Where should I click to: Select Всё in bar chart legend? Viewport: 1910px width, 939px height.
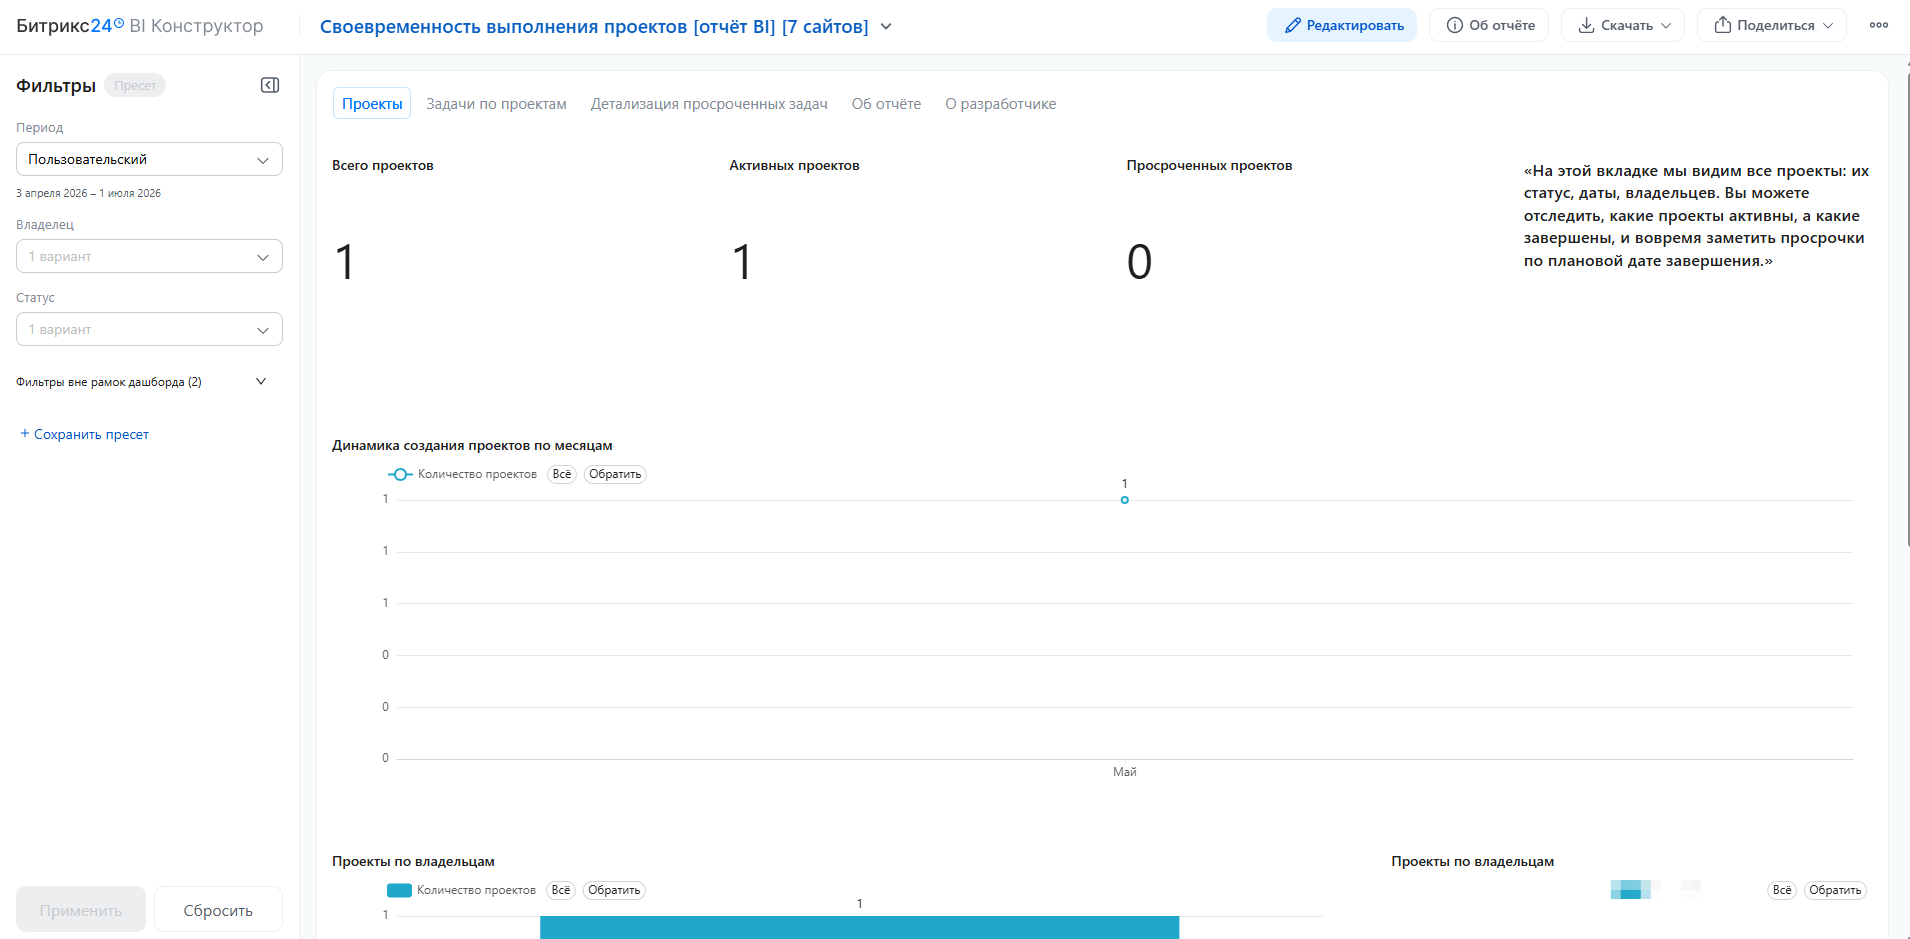tap(561, 890)
